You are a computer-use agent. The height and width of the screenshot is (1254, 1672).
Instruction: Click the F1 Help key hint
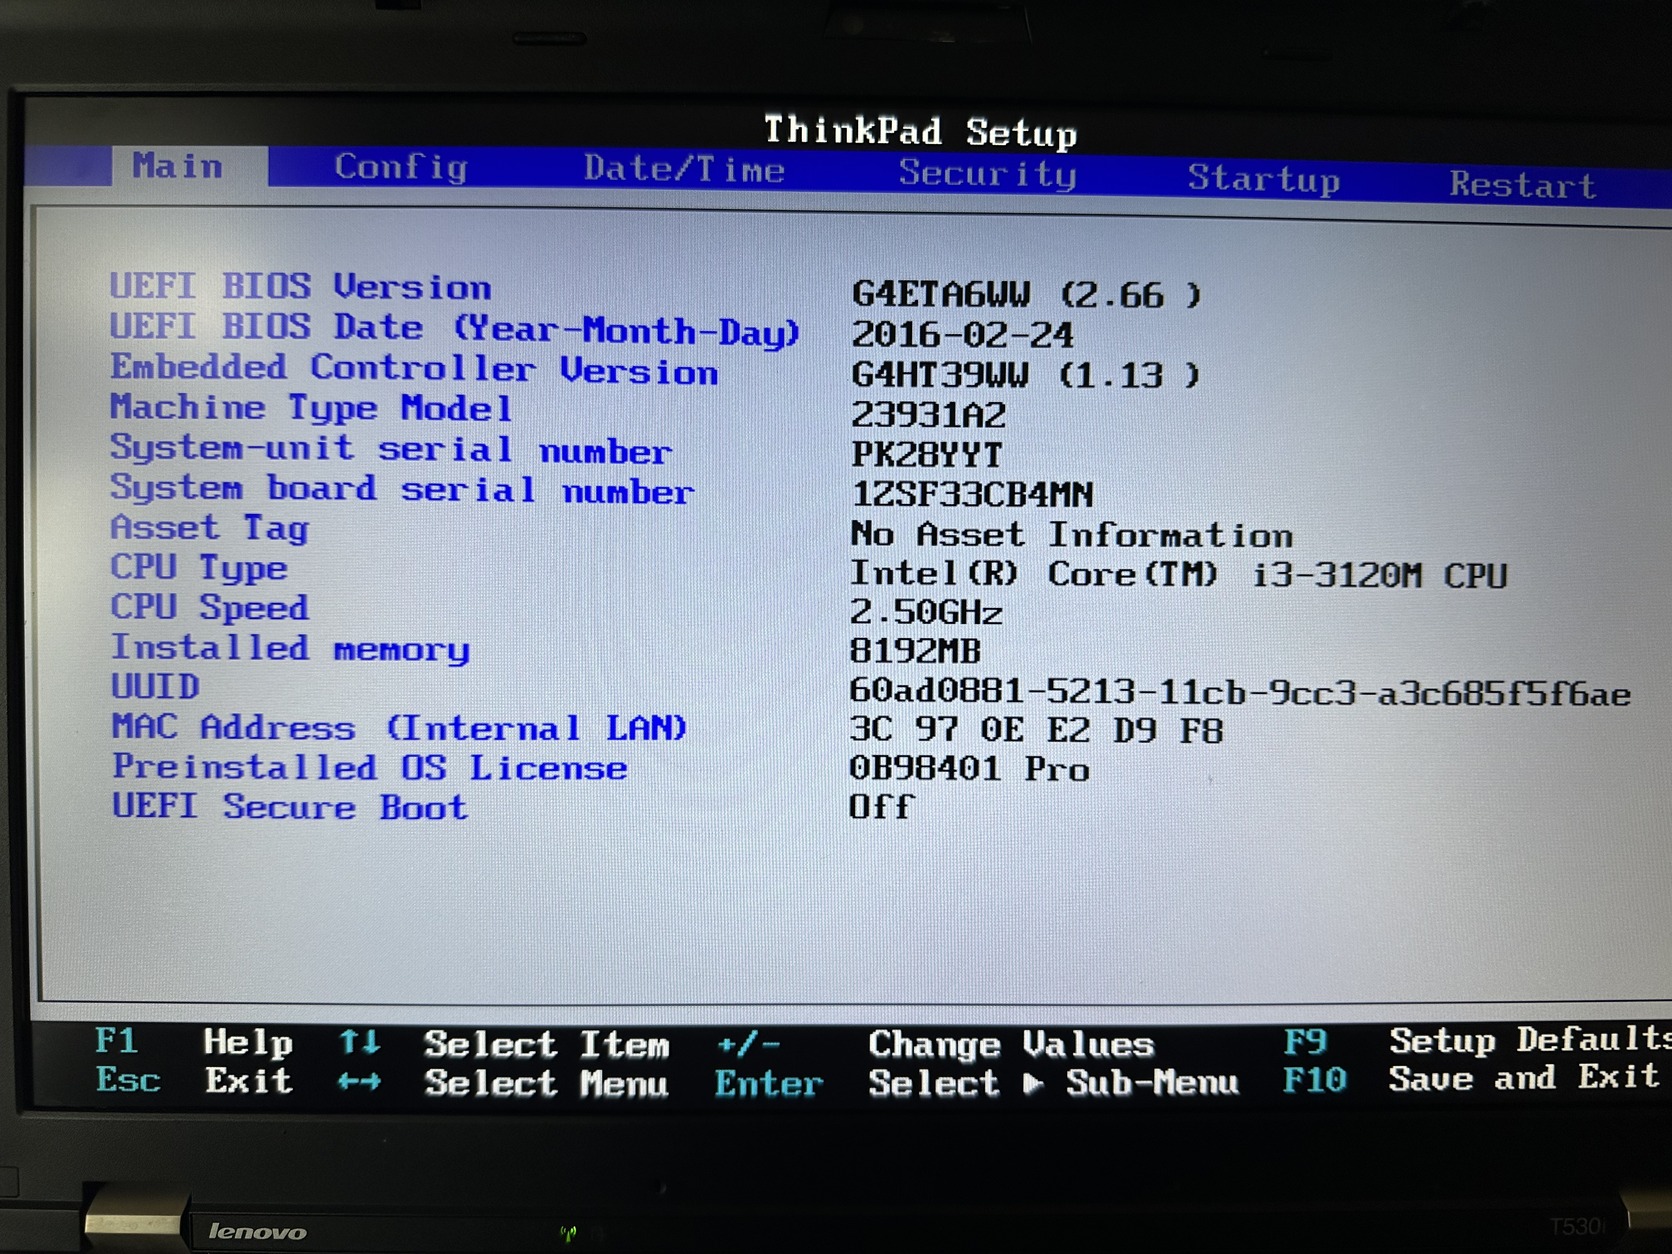(194, 1042)
